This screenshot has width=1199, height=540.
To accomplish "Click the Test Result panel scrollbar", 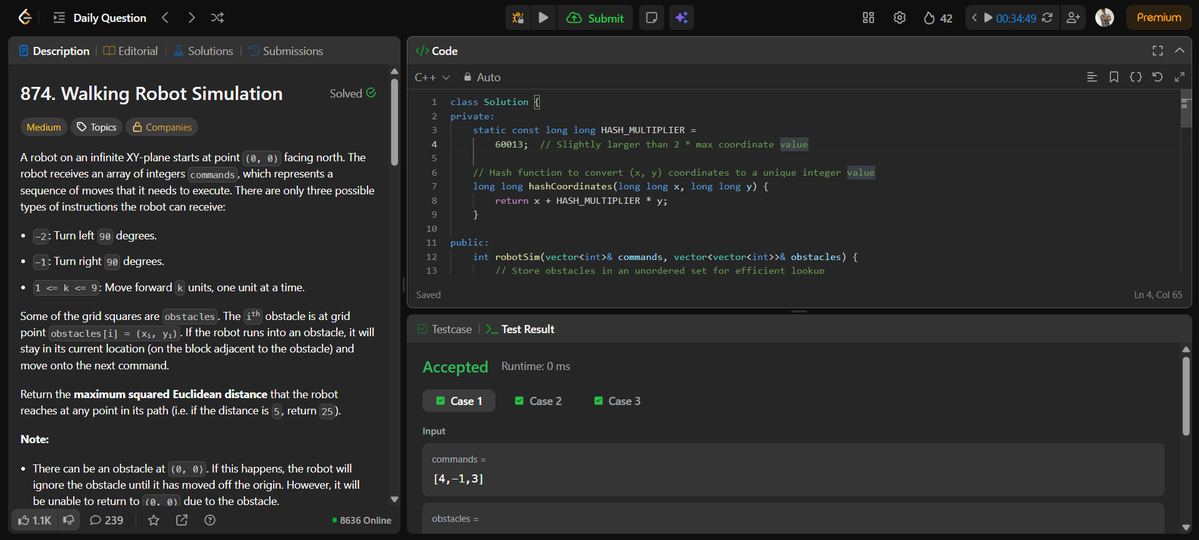I will click(x=1186, y=398).
